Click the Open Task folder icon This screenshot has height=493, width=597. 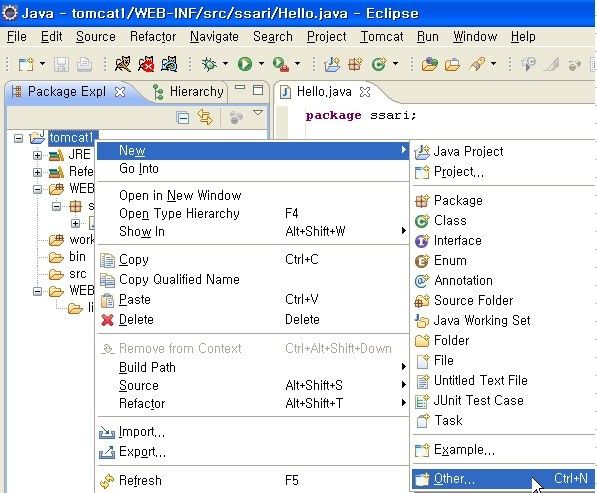tap(453, 64)
